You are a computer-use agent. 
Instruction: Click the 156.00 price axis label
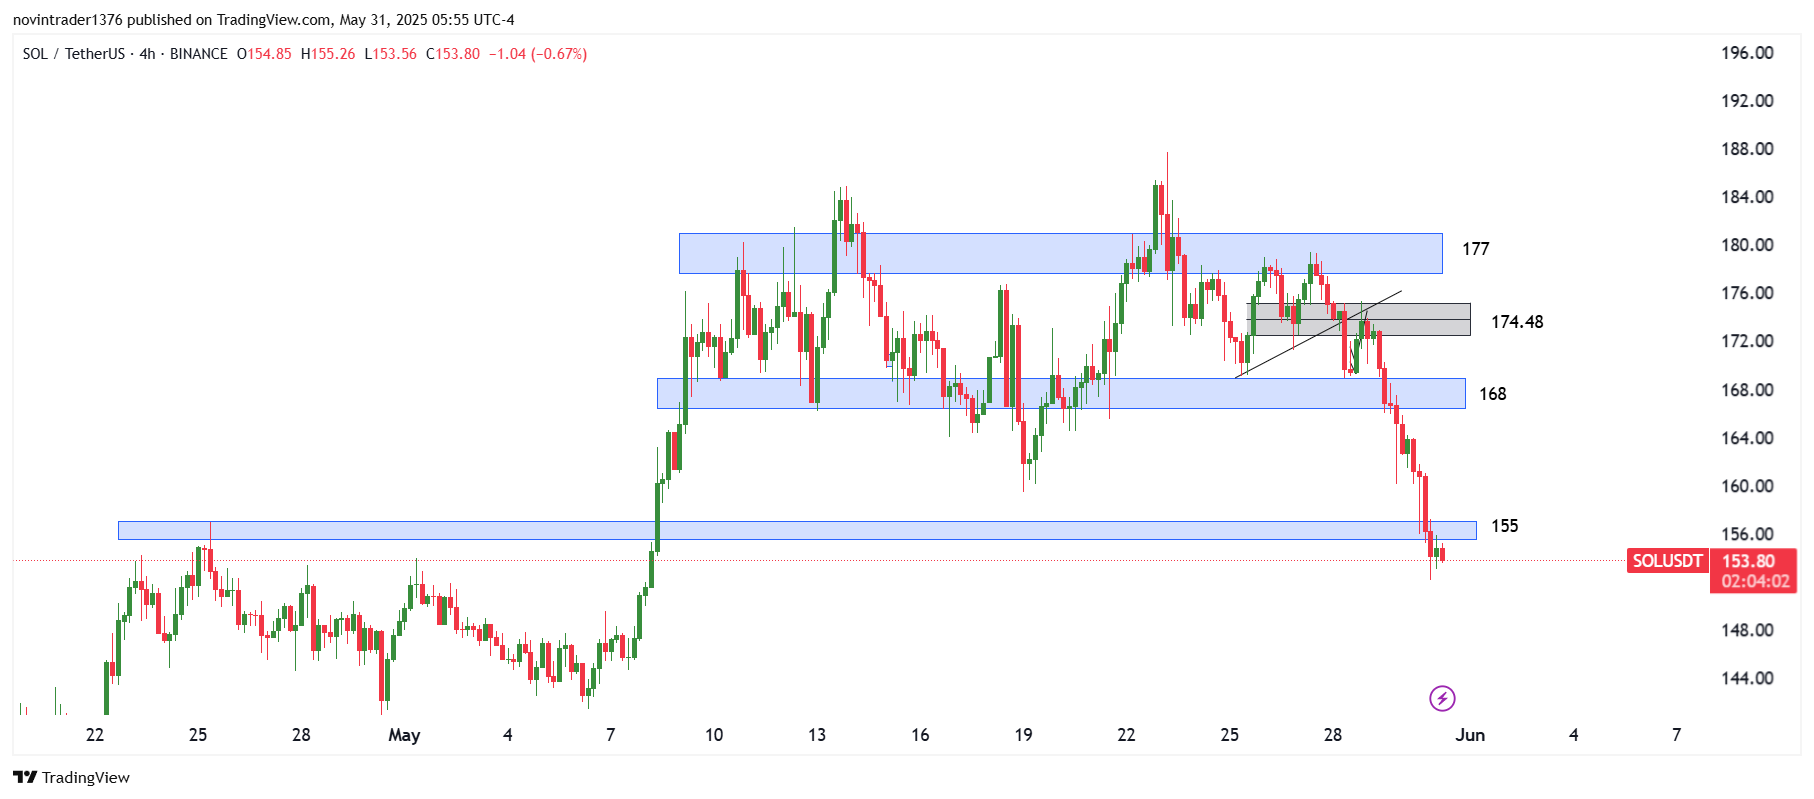click(1747, 534)
